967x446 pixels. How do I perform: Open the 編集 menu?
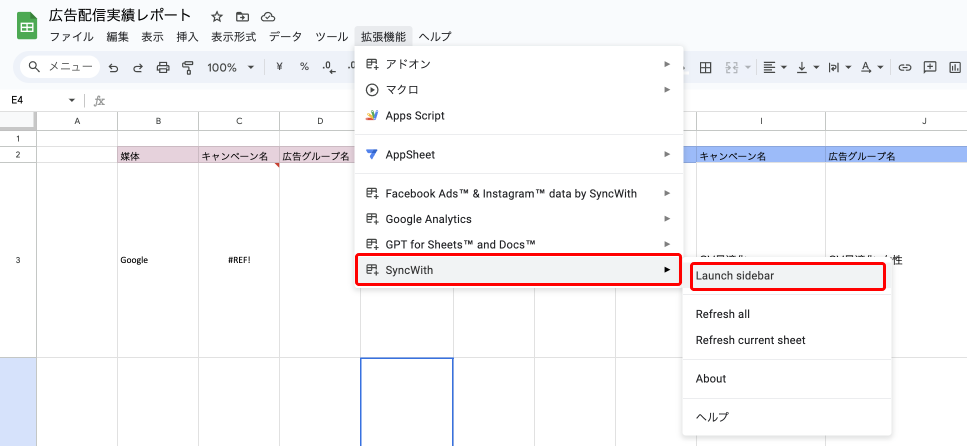pos(118,36)
